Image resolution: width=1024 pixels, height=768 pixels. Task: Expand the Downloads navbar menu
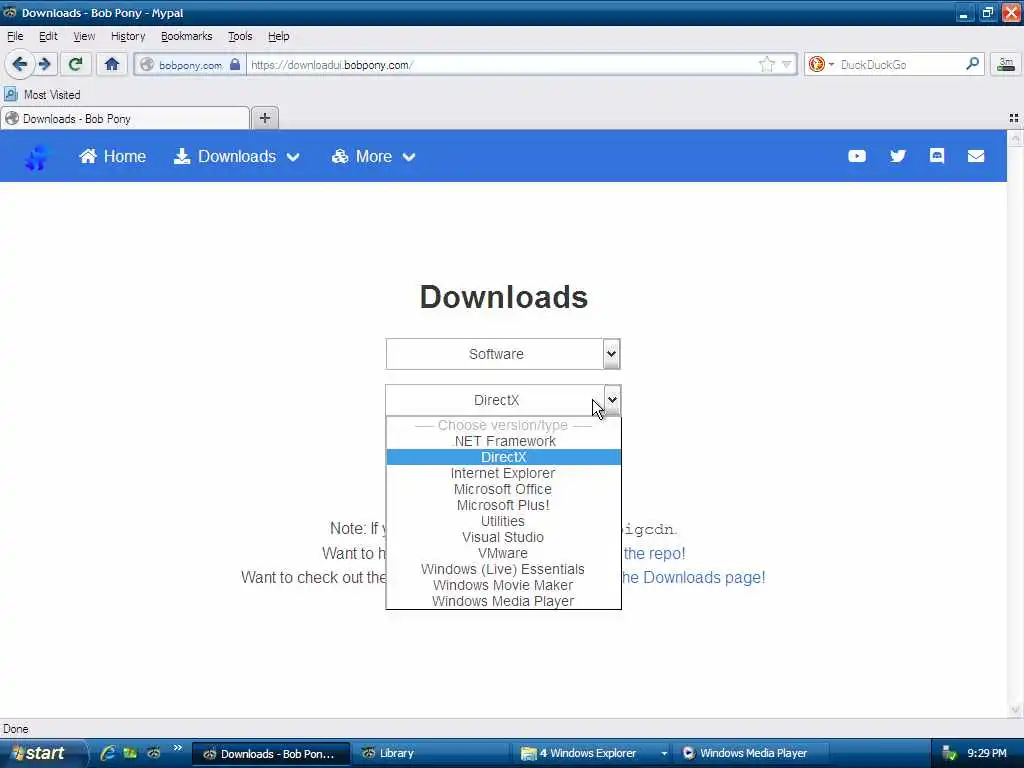pyautogui.click(x=236, y=157)
